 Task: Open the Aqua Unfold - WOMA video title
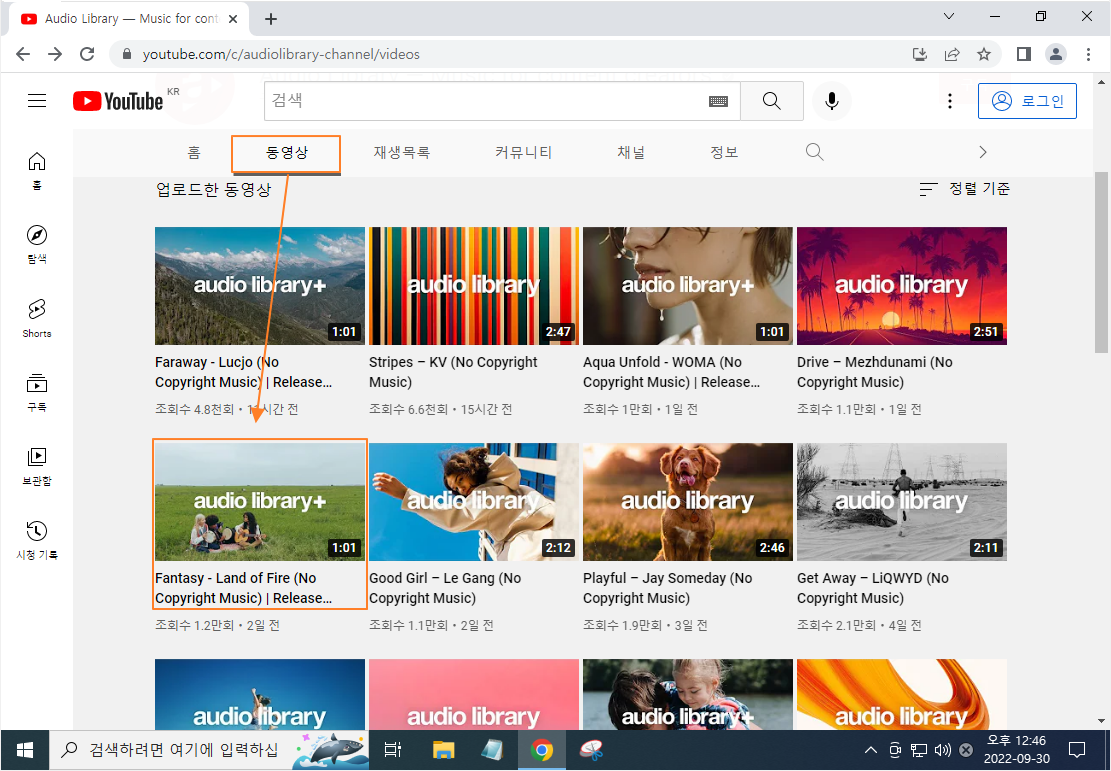coord(672,372)
